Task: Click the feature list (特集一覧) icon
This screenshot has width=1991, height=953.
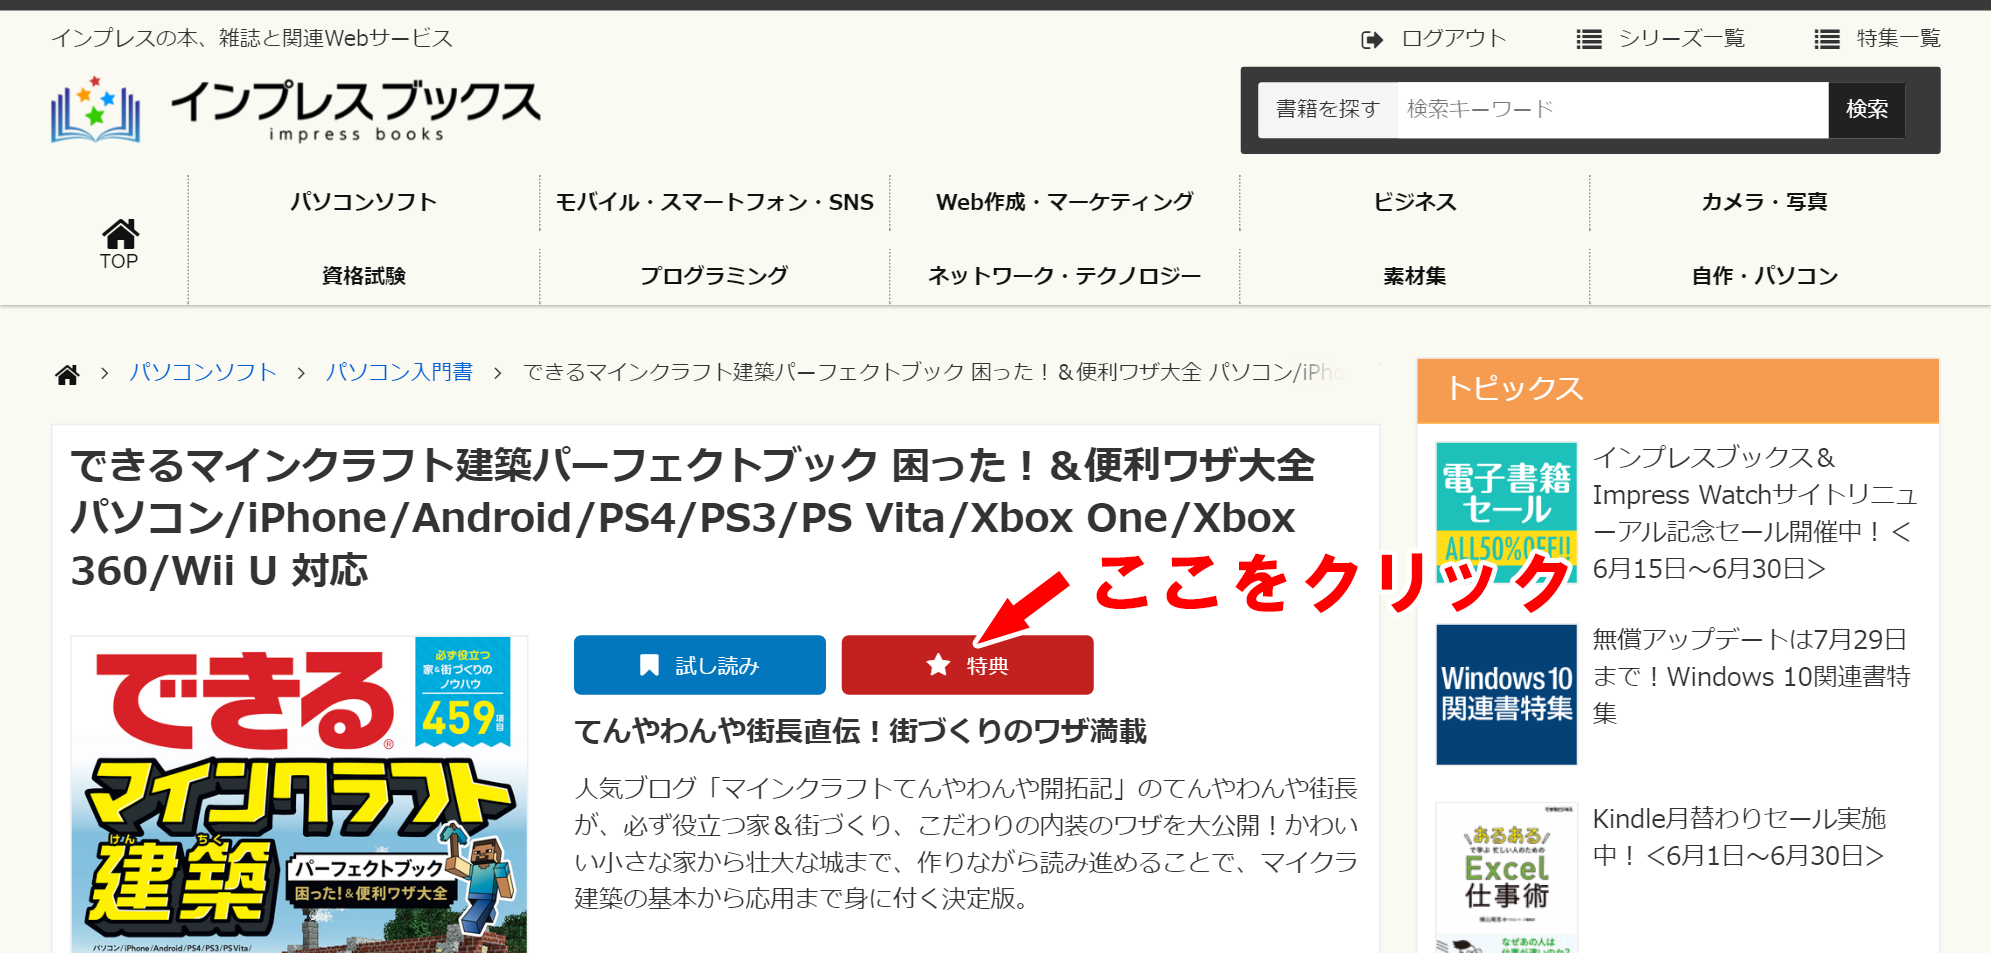Action: coord(1827,39)
